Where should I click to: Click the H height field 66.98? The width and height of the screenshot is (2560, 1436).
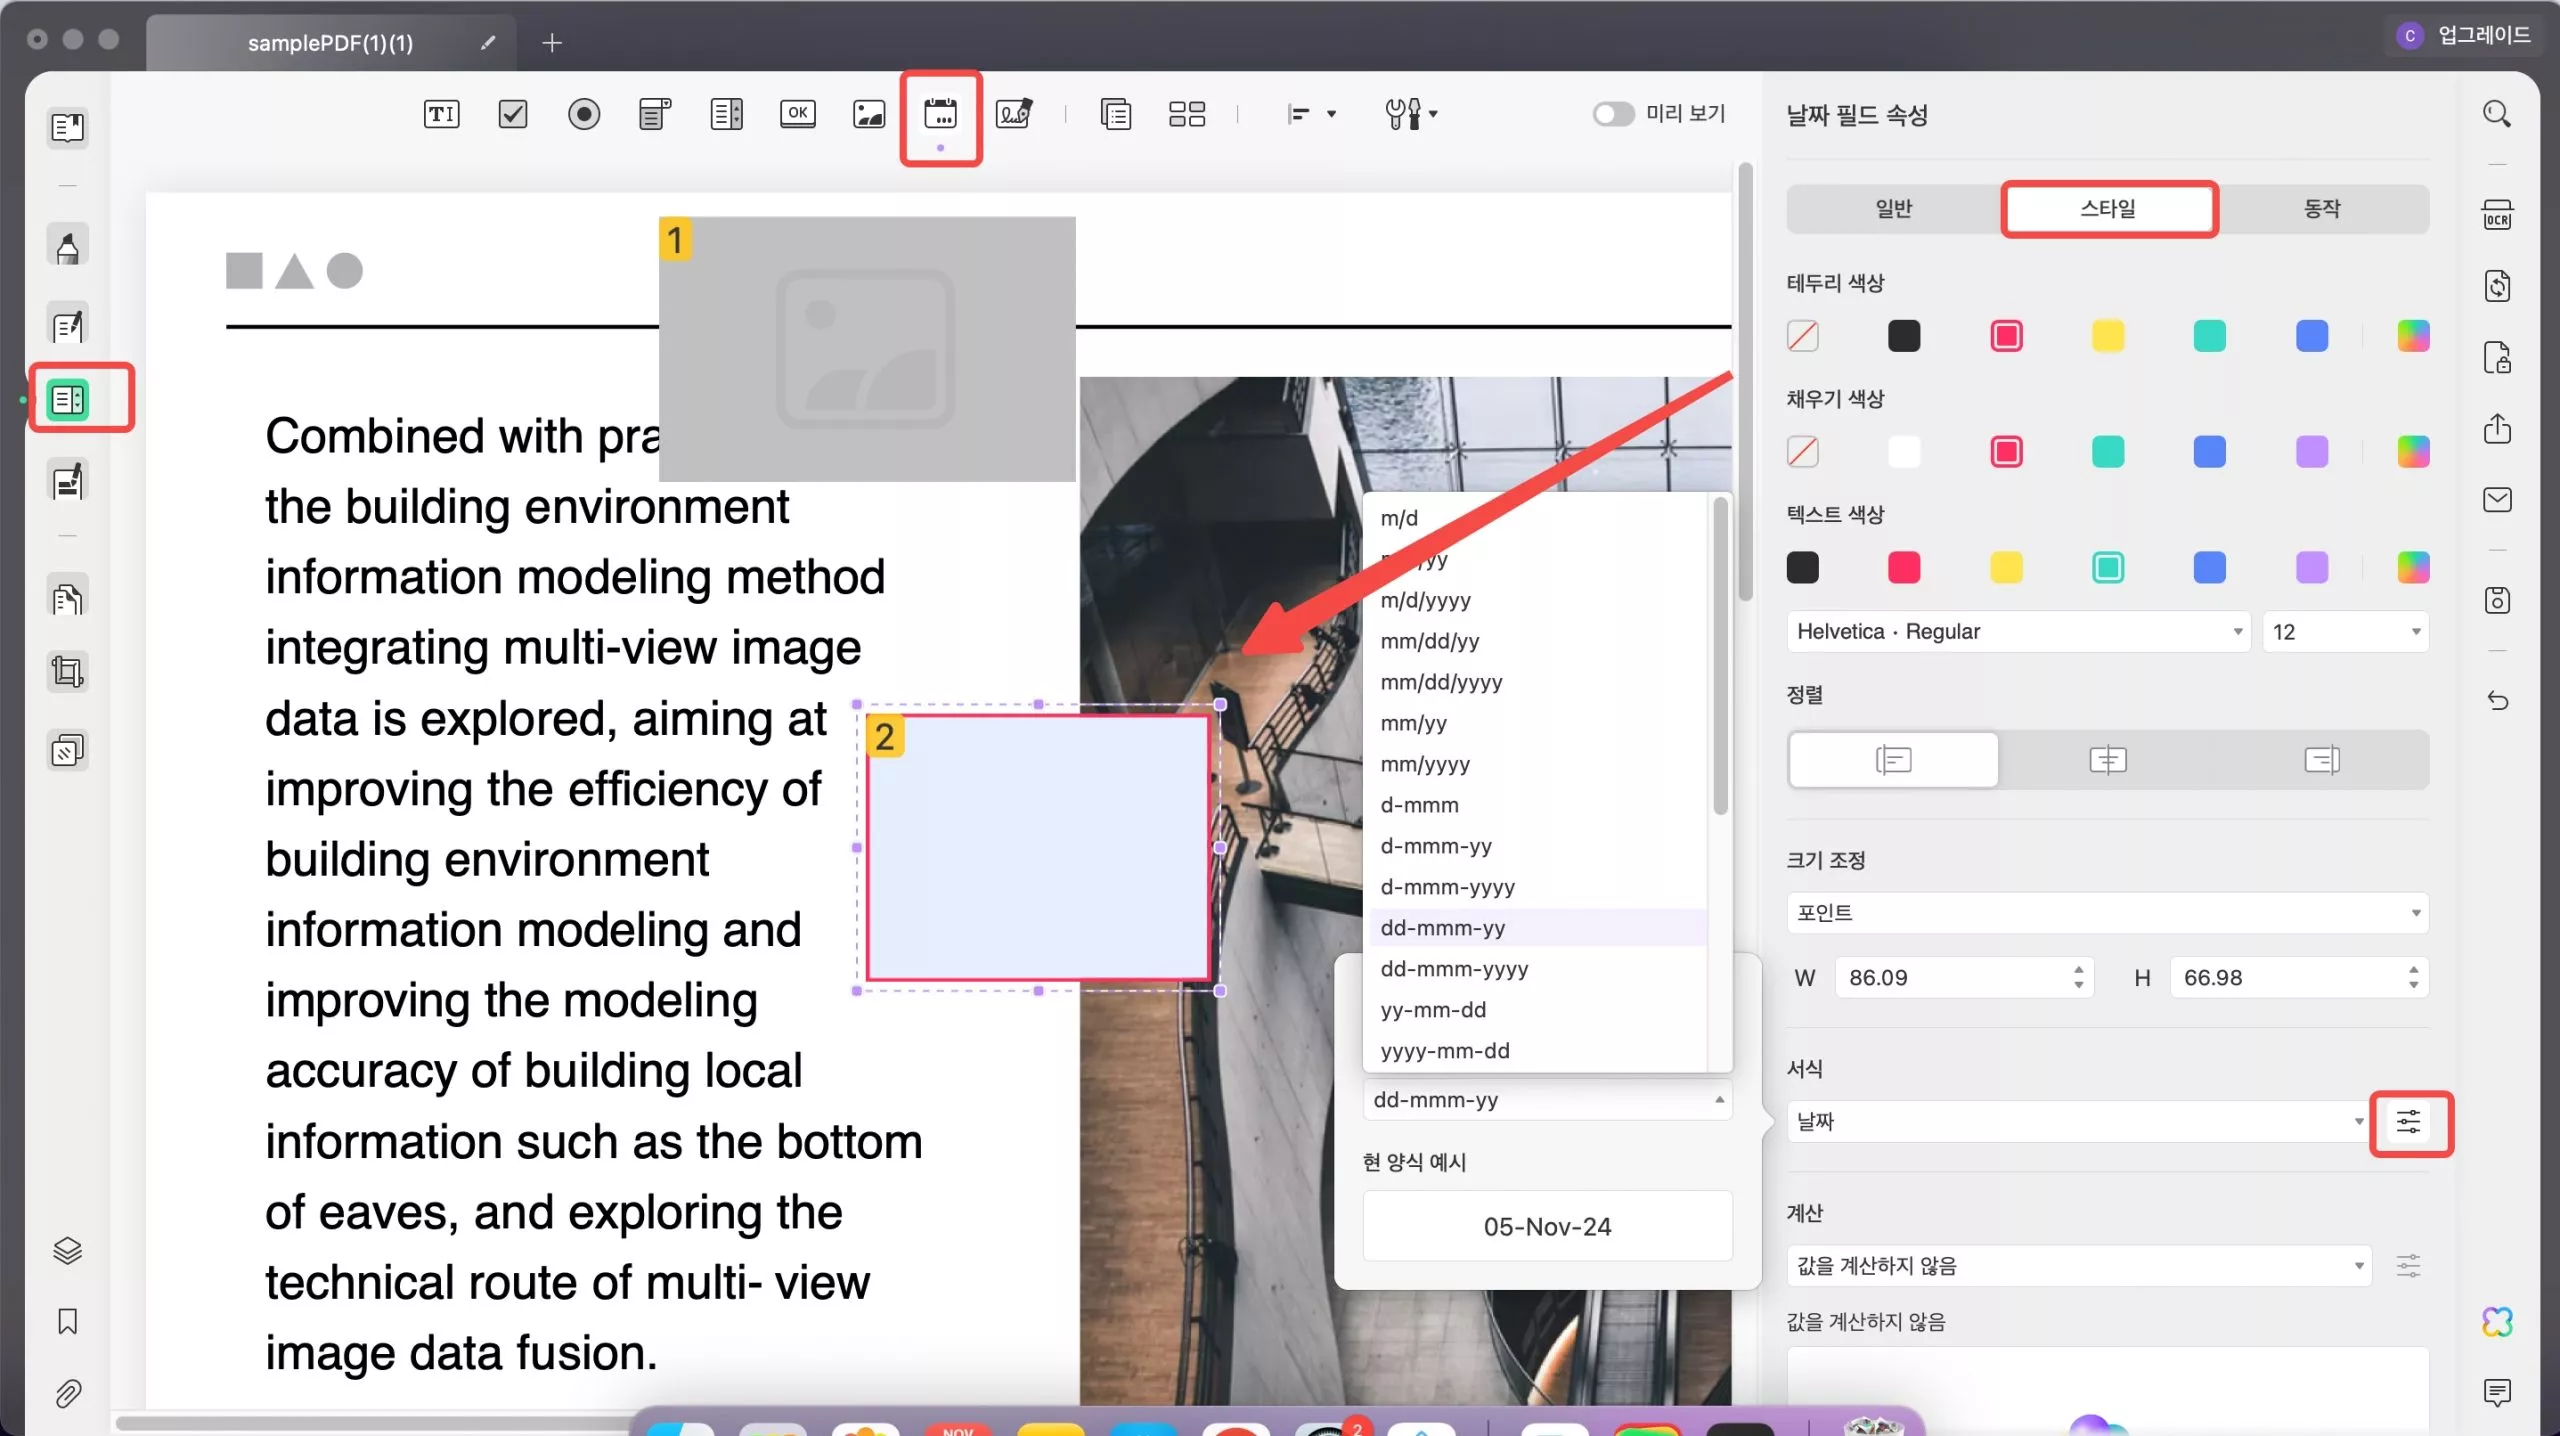point(2299,978)
